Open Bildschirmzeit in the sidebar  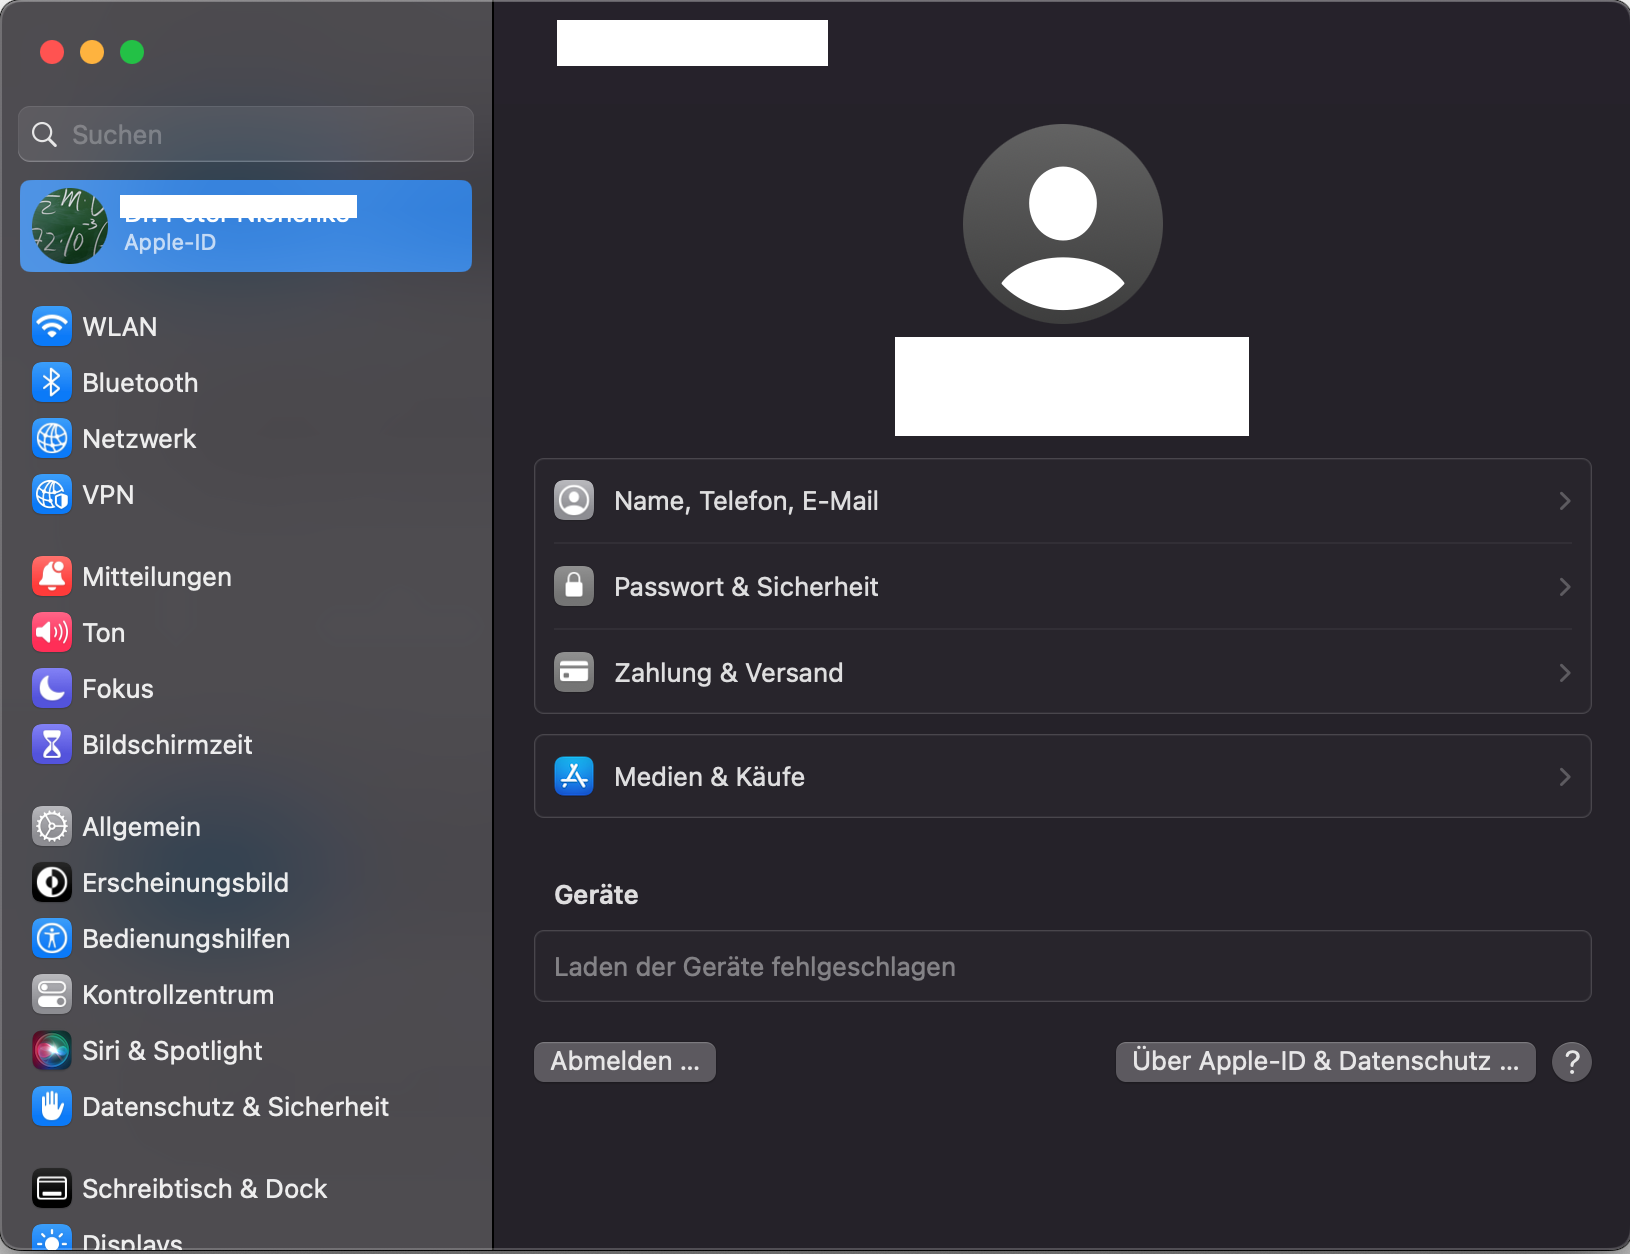[246, 744]
